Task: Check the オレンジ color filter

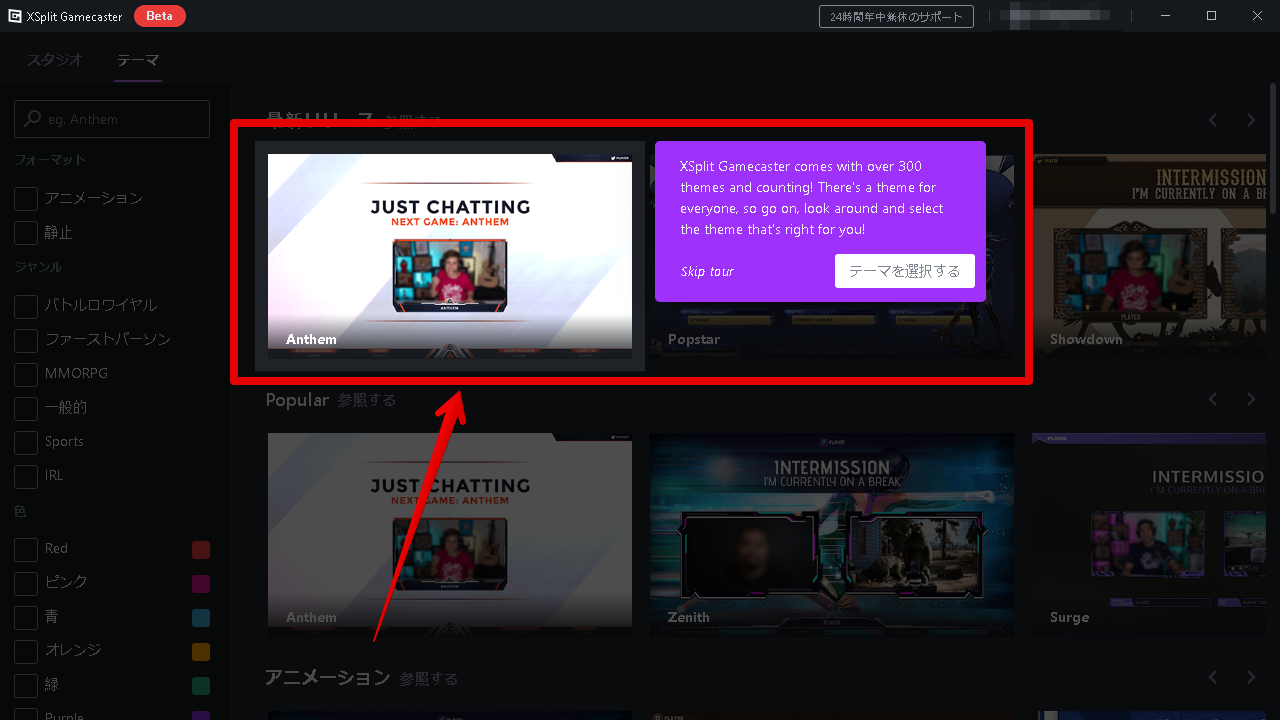Action: [26, 650]
